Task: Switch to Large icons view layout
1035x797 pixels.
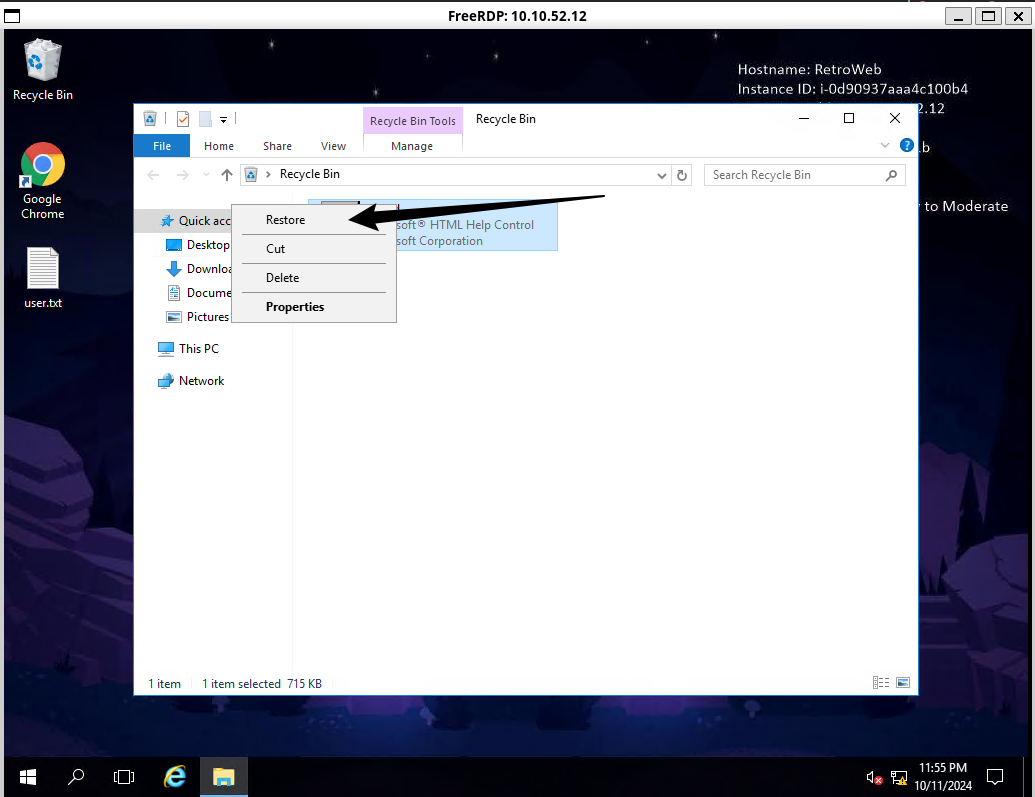Action: (x=903, y=683)
